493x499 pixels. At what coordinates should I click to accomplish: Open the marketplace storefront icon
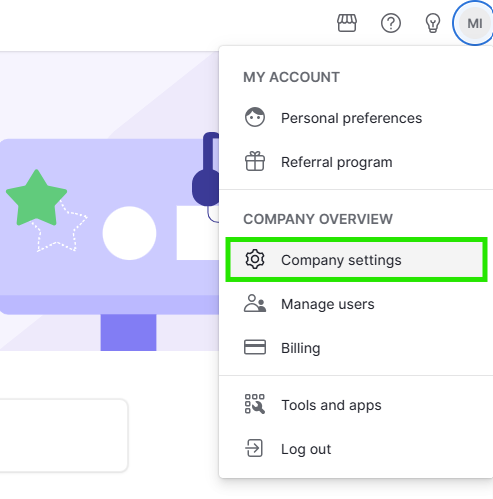tap(347, 23)
